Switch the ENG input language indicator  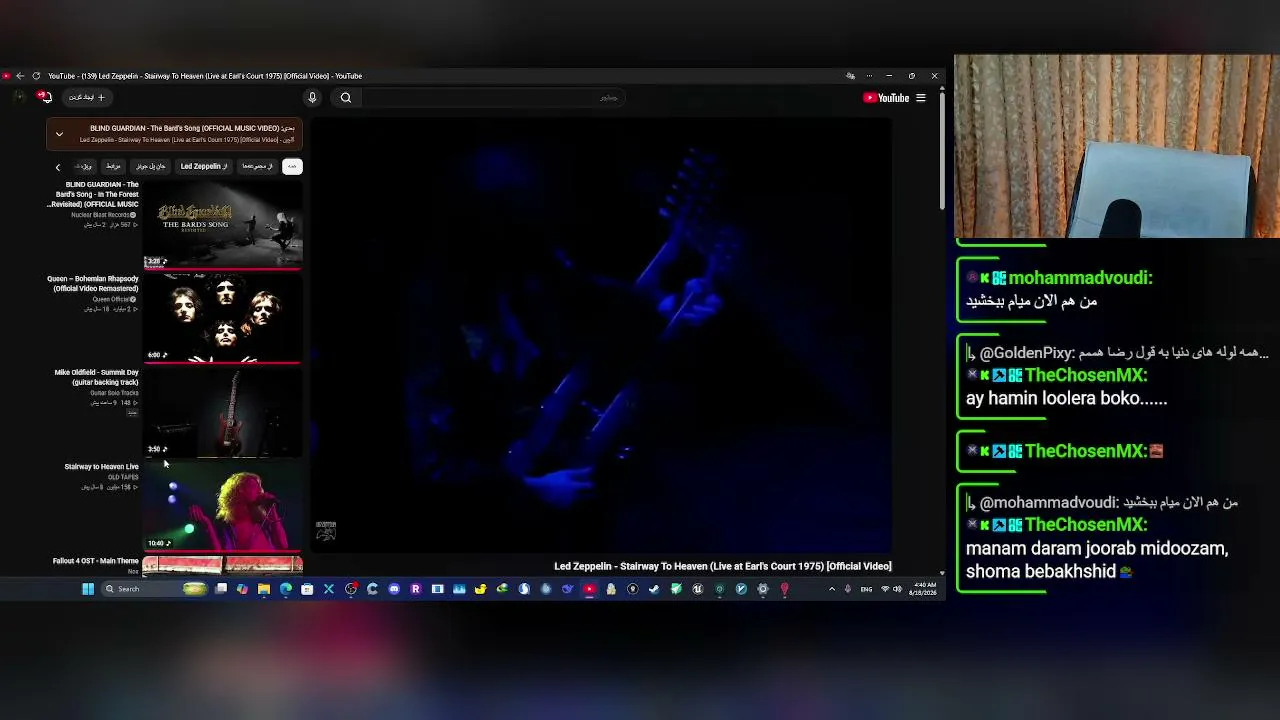point(866,589)
